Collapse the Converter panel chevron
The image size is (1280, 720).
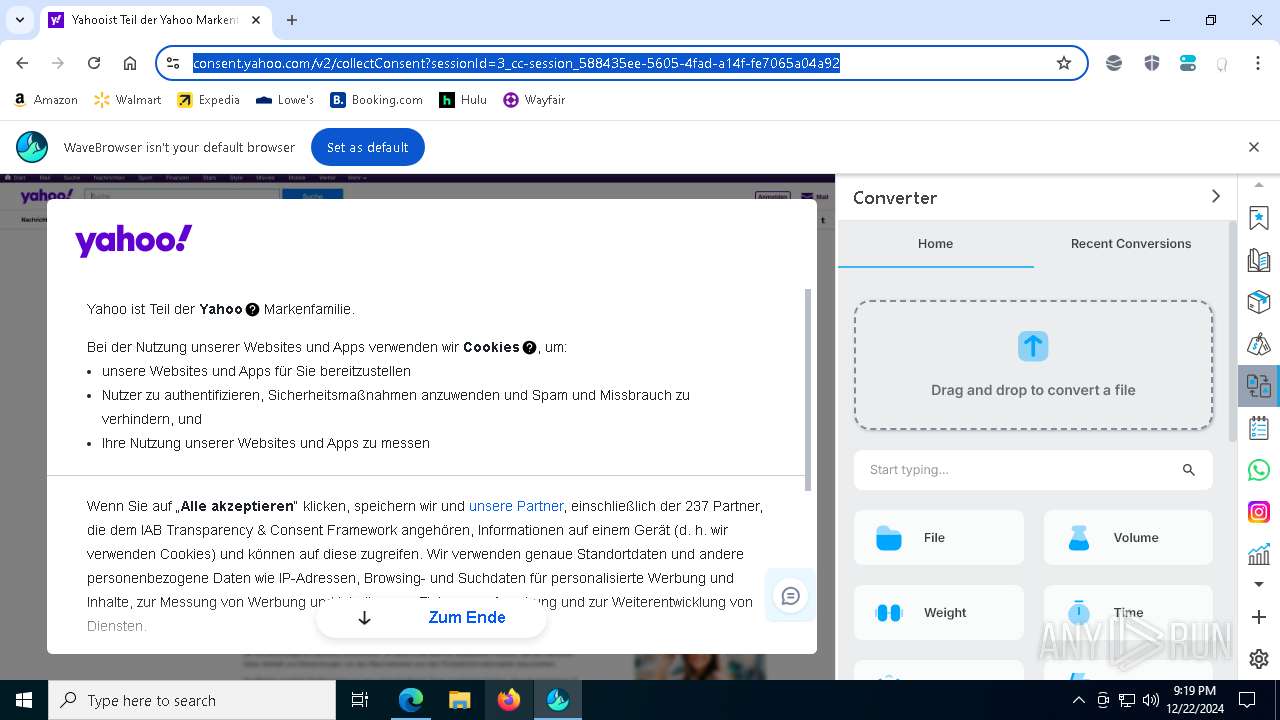click(1215, 197)
